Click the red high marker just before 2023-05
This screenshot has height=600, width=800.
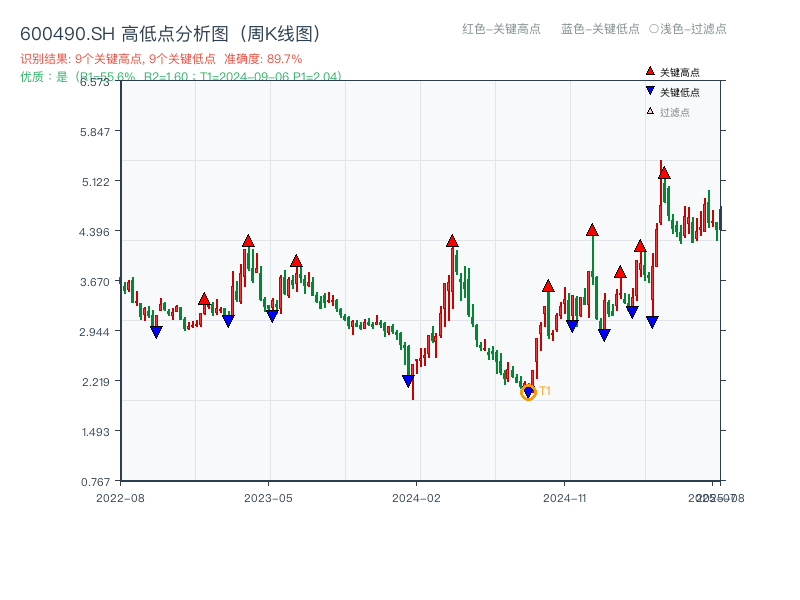coord(248,241)
